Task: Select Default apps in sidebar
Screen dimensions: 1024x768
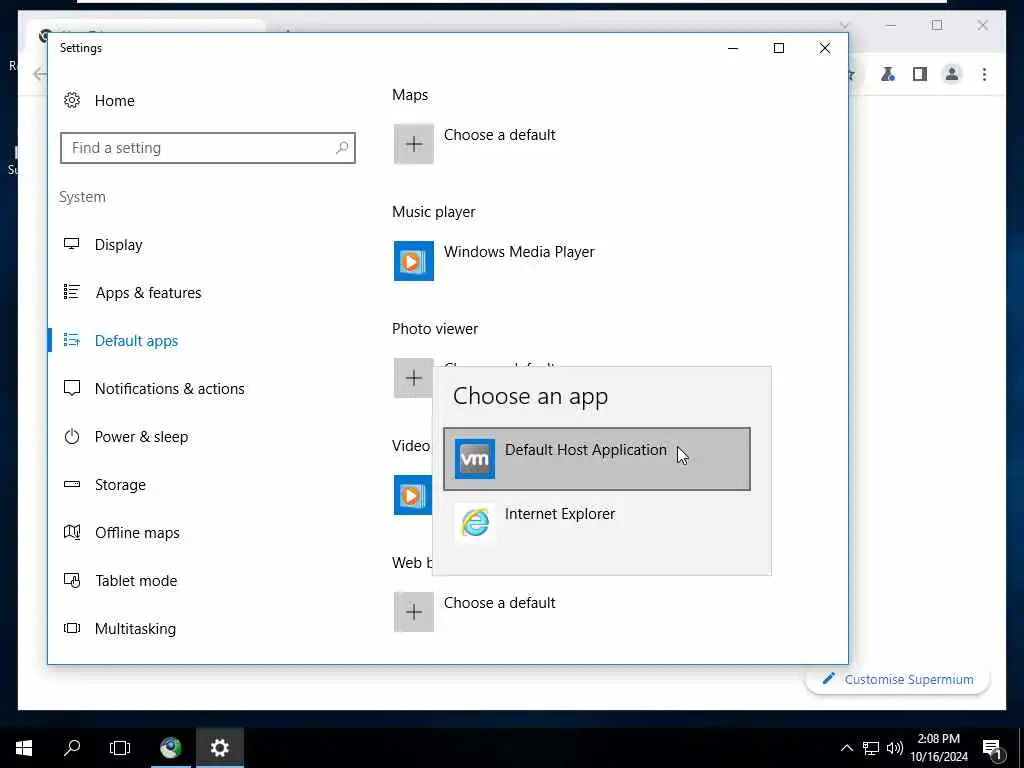Action: click(136, 341)
